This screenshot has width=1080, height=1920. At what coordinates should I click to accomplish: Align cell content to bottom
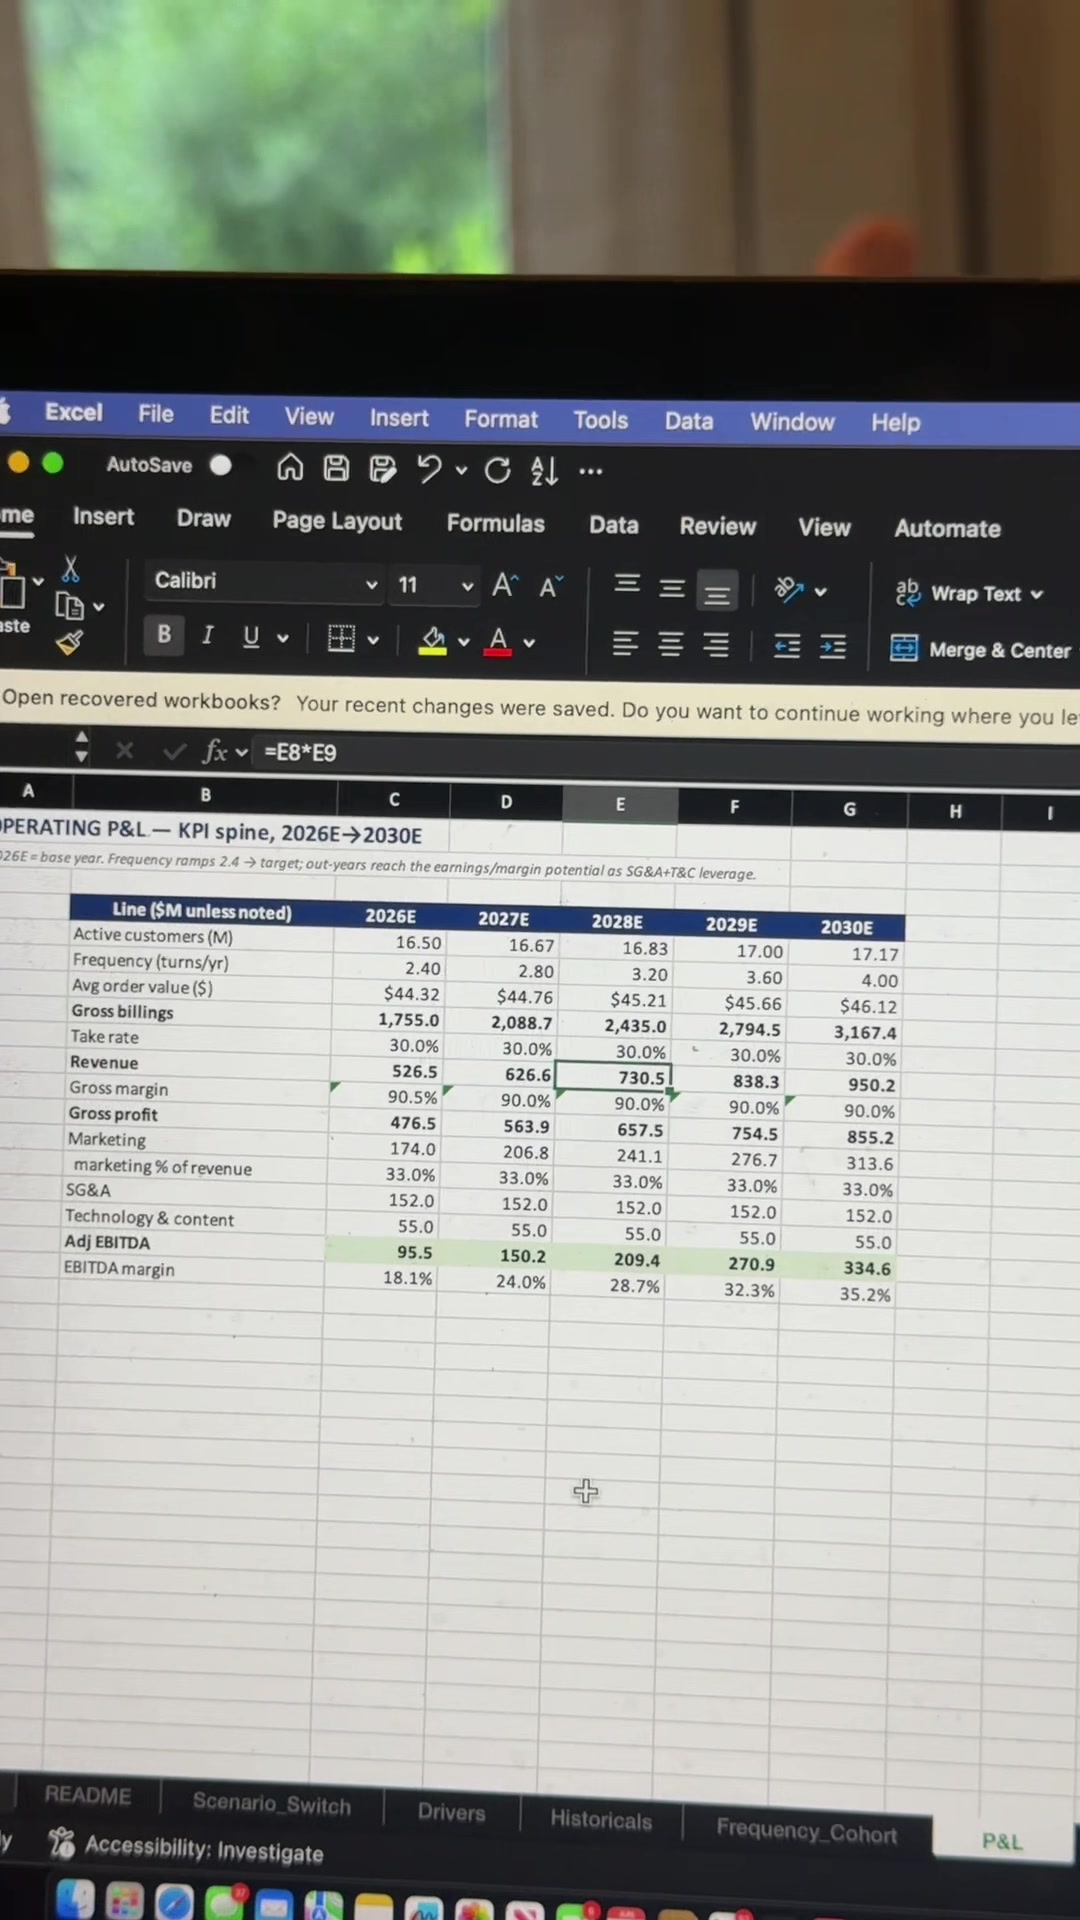(x=717, y=592)
